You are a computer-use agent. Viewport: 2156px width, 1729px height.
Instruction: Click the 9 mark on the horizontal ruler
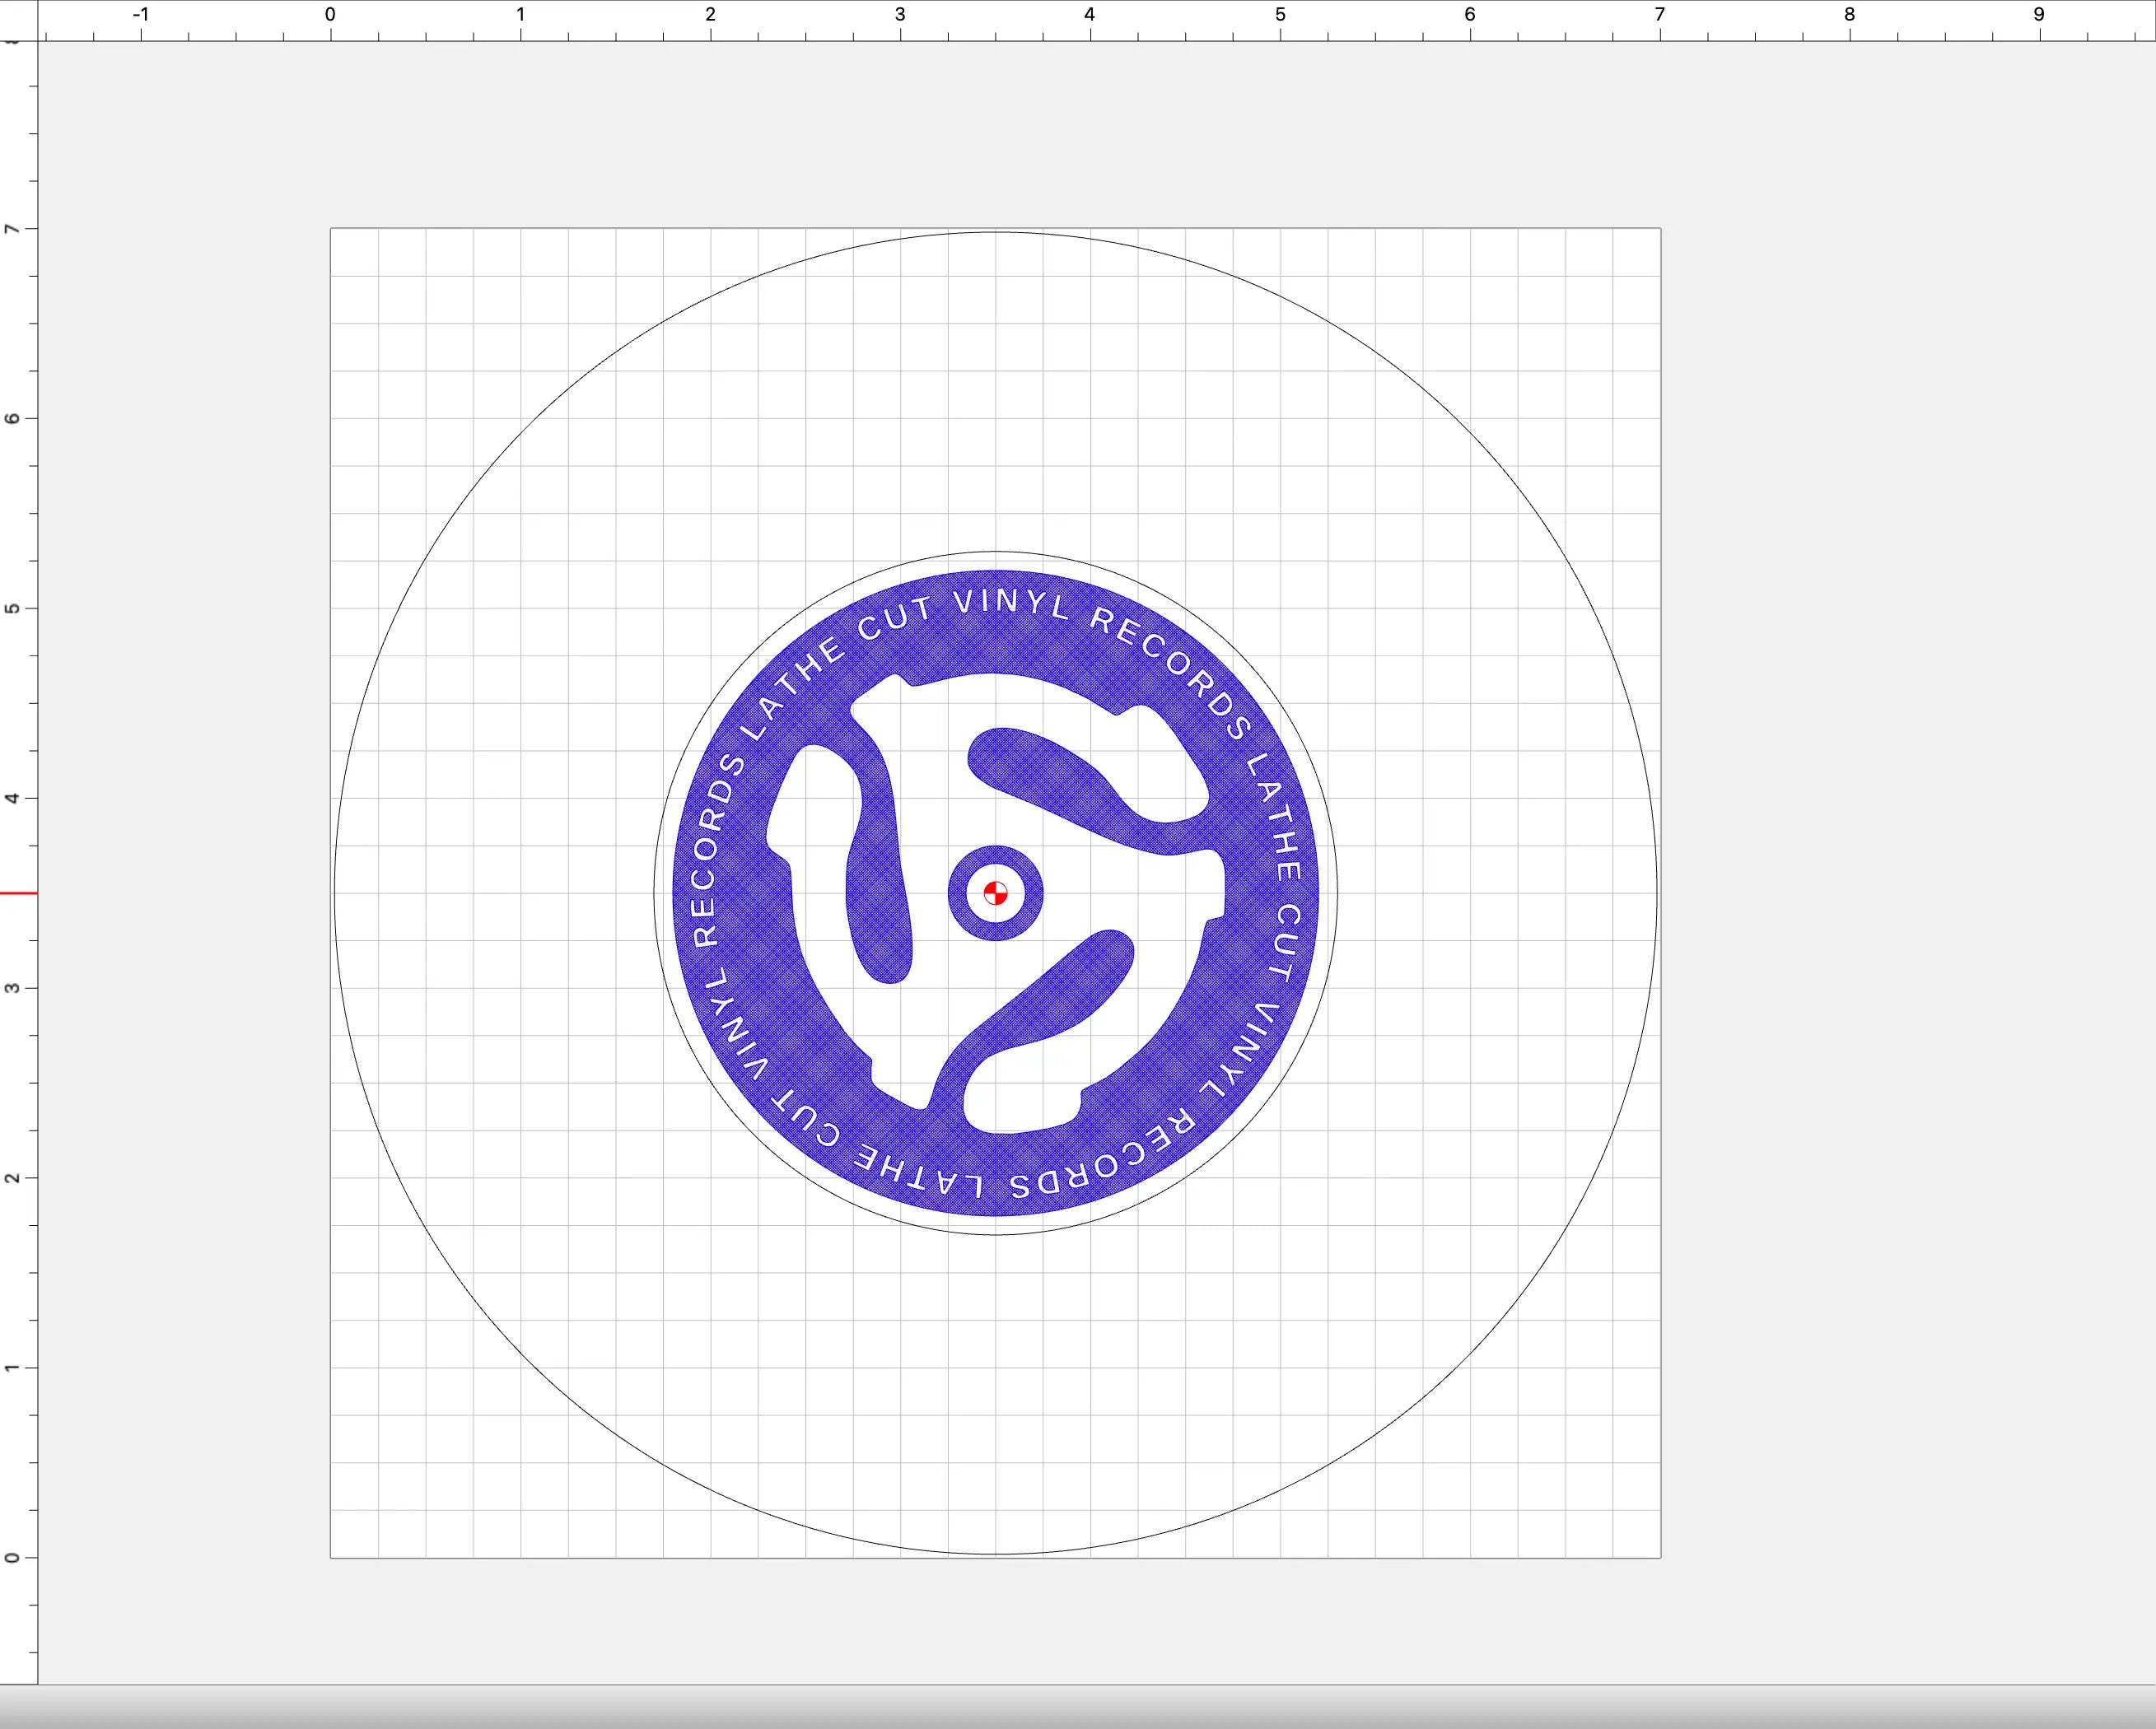click(x=2038, y=15)
